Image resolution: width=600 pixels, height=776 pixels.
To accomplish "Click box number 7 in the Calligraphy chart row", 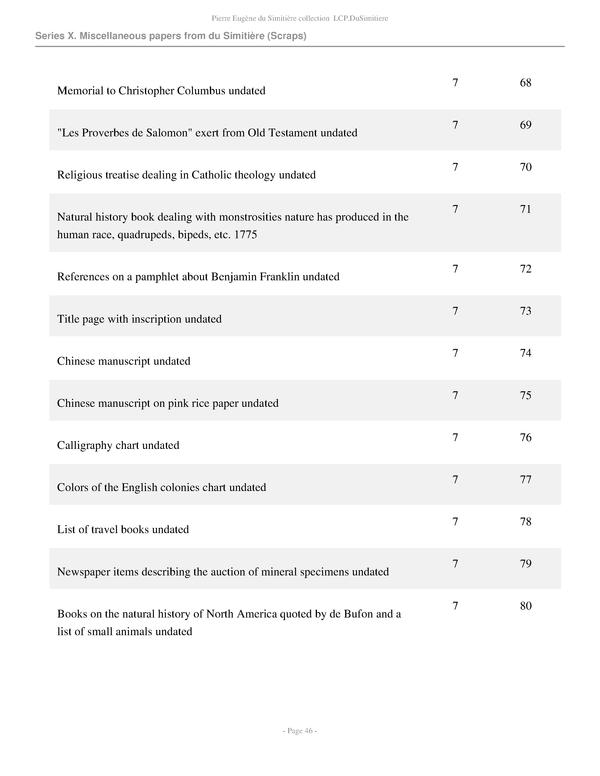I will 456,437.
